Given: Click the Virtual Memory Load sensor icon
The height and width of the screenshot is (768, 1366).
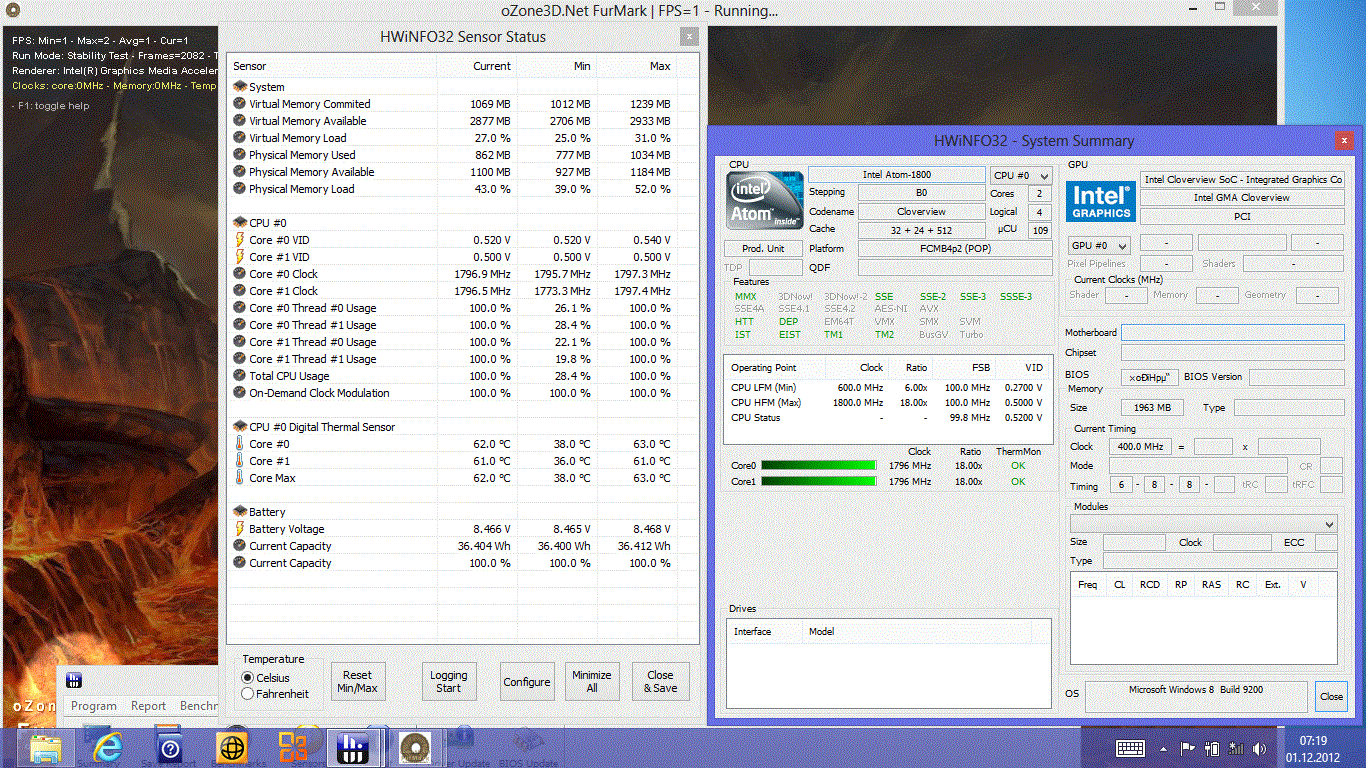Looking at the screenshot, I should click(240, 138).
